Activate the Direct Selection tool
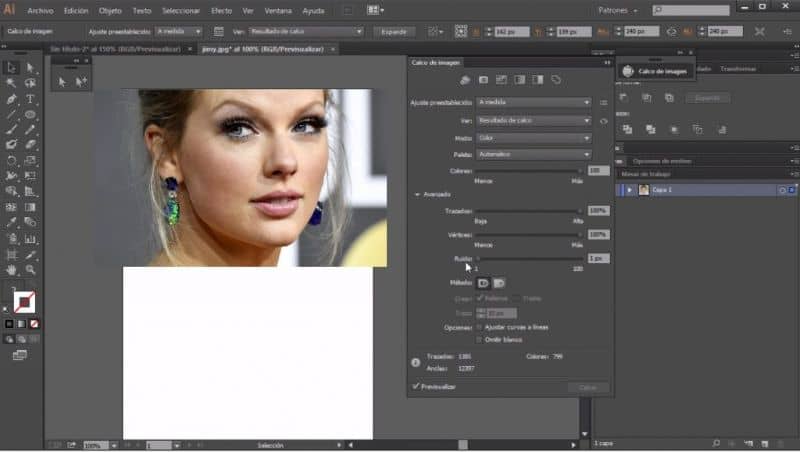The height and width of the screenshot is (452, 800). pos(31,68)
